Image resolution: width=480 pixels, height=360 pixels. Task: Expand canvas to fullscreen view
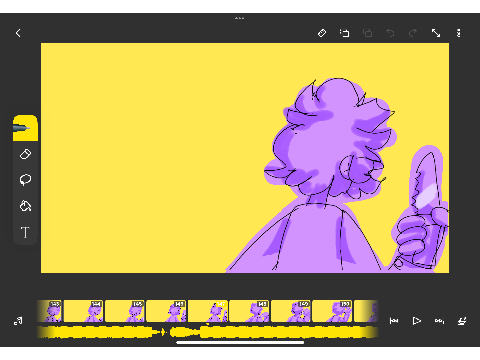tap(436, 33)
